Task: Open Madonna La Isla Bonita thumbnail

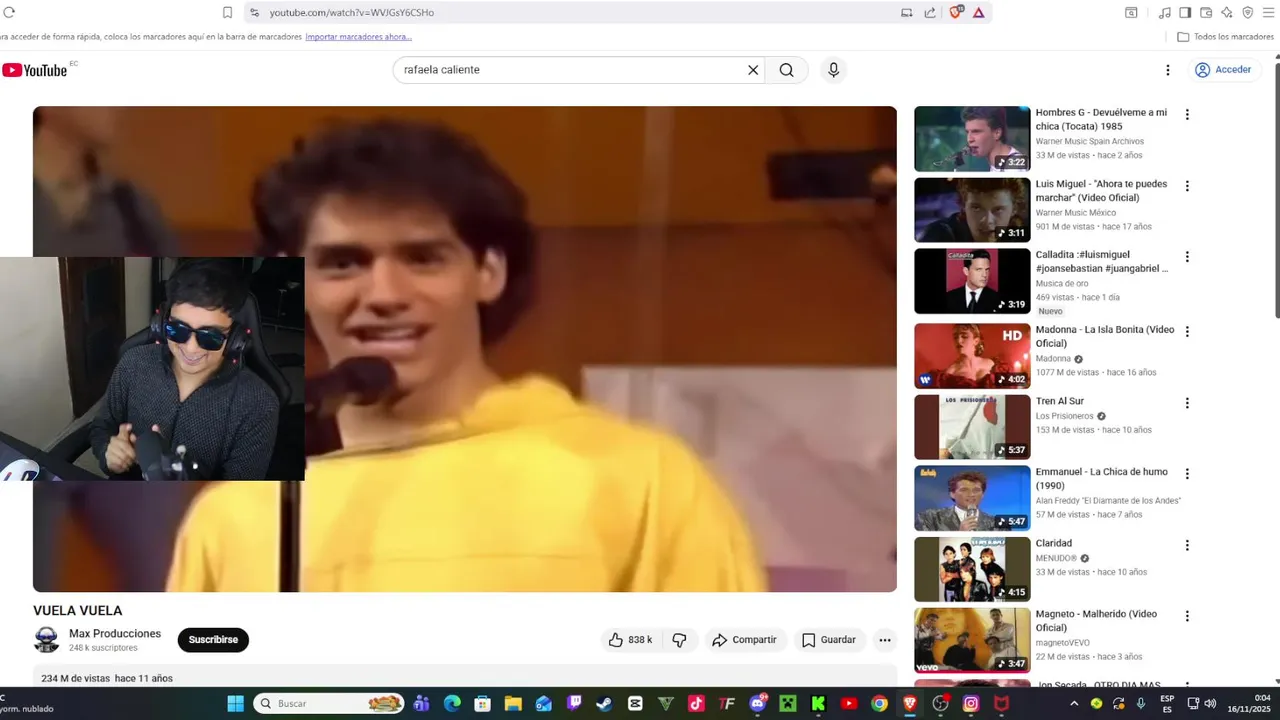Action: pos(972,355)
